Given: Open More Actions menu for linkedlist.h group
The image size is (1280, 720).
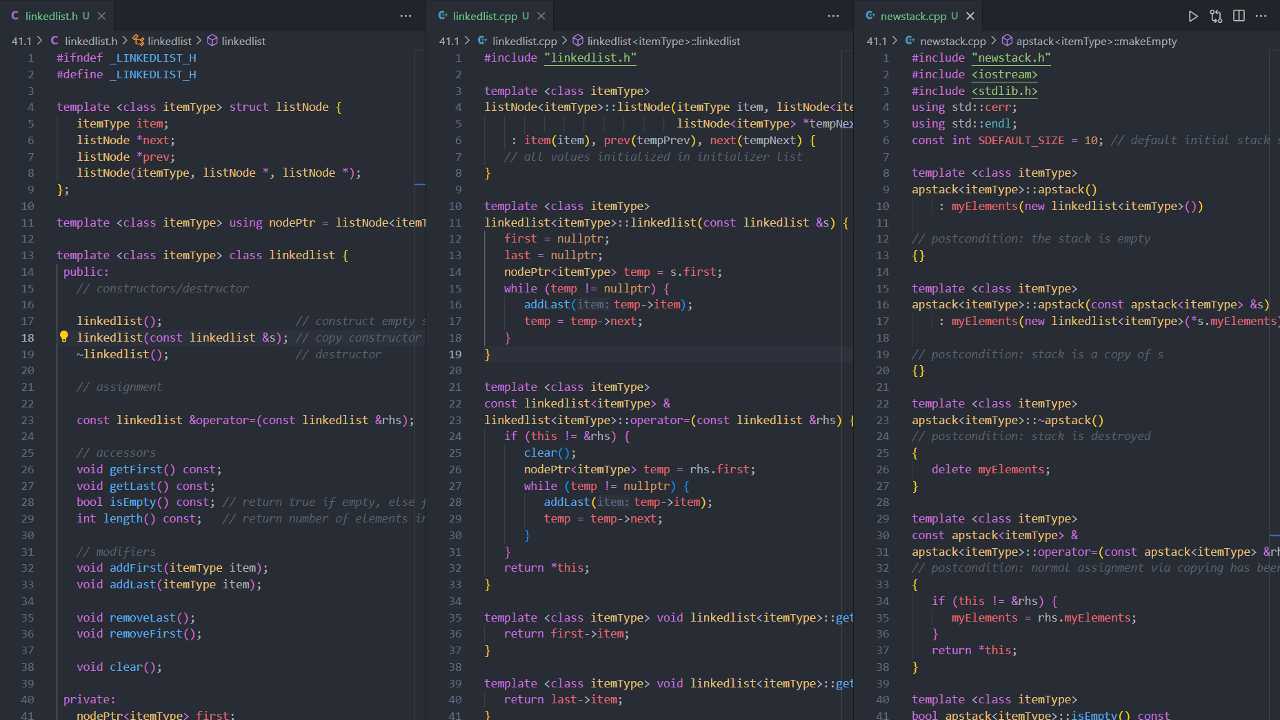Looking at the screenshot, I should point(405,16).
